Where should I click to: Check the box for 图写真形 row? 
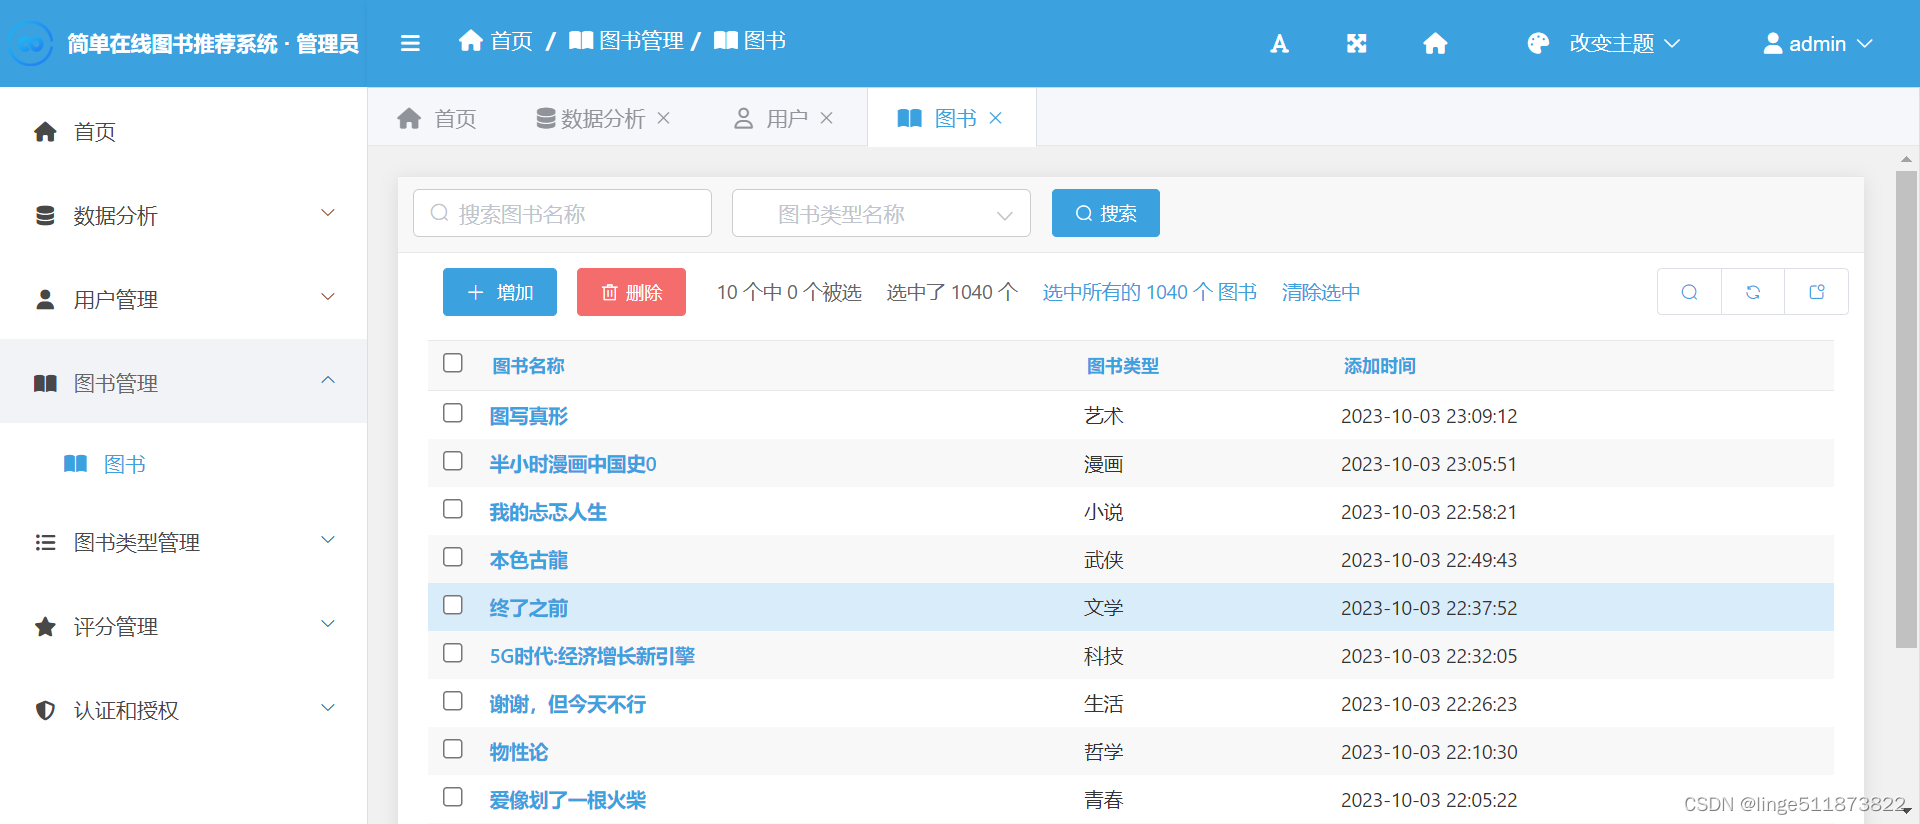pyautogui.click(x=453, y=412)
